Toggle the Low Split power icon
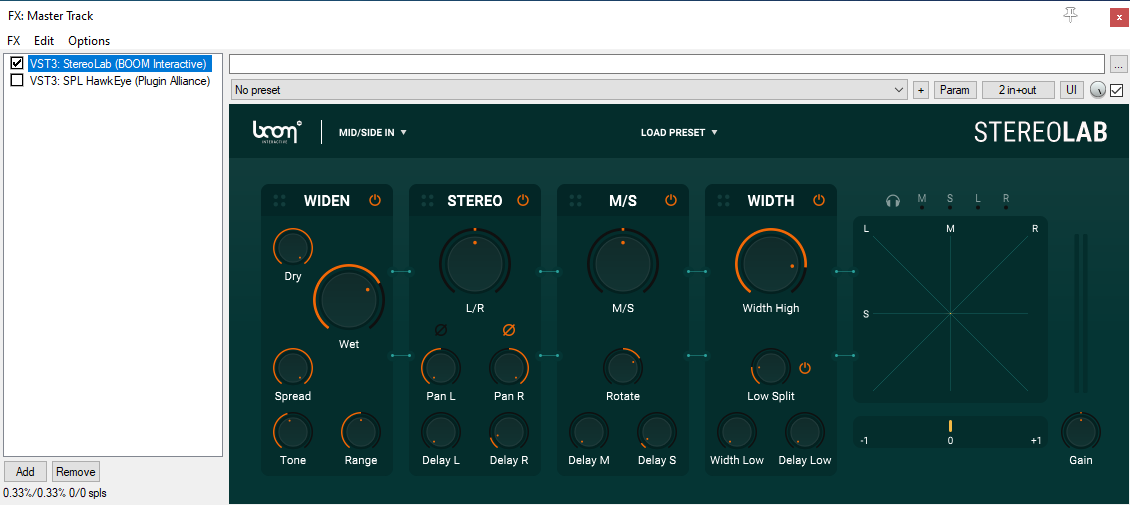Screen dimensions: 1130x505 pos(805,368)
